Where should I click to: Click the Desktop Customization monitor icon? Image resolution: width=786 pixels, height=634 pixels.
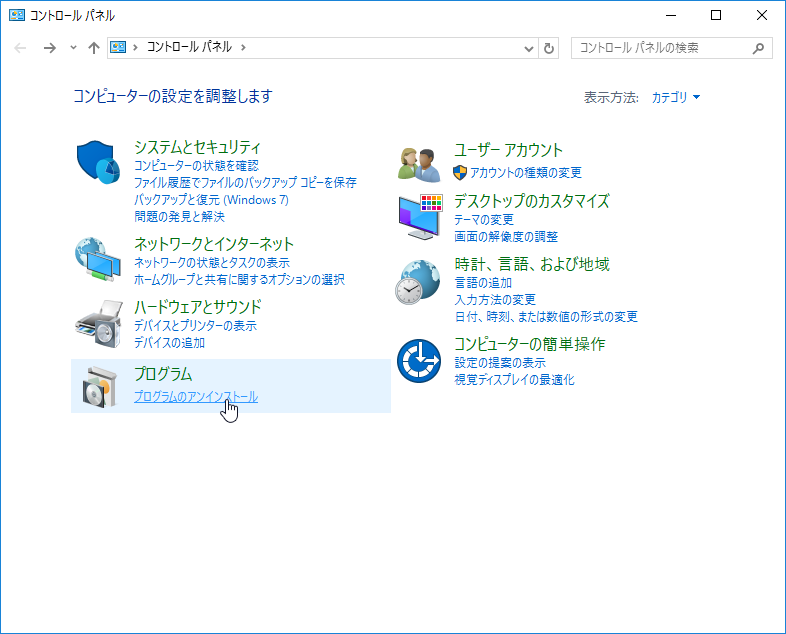(421, 217)
